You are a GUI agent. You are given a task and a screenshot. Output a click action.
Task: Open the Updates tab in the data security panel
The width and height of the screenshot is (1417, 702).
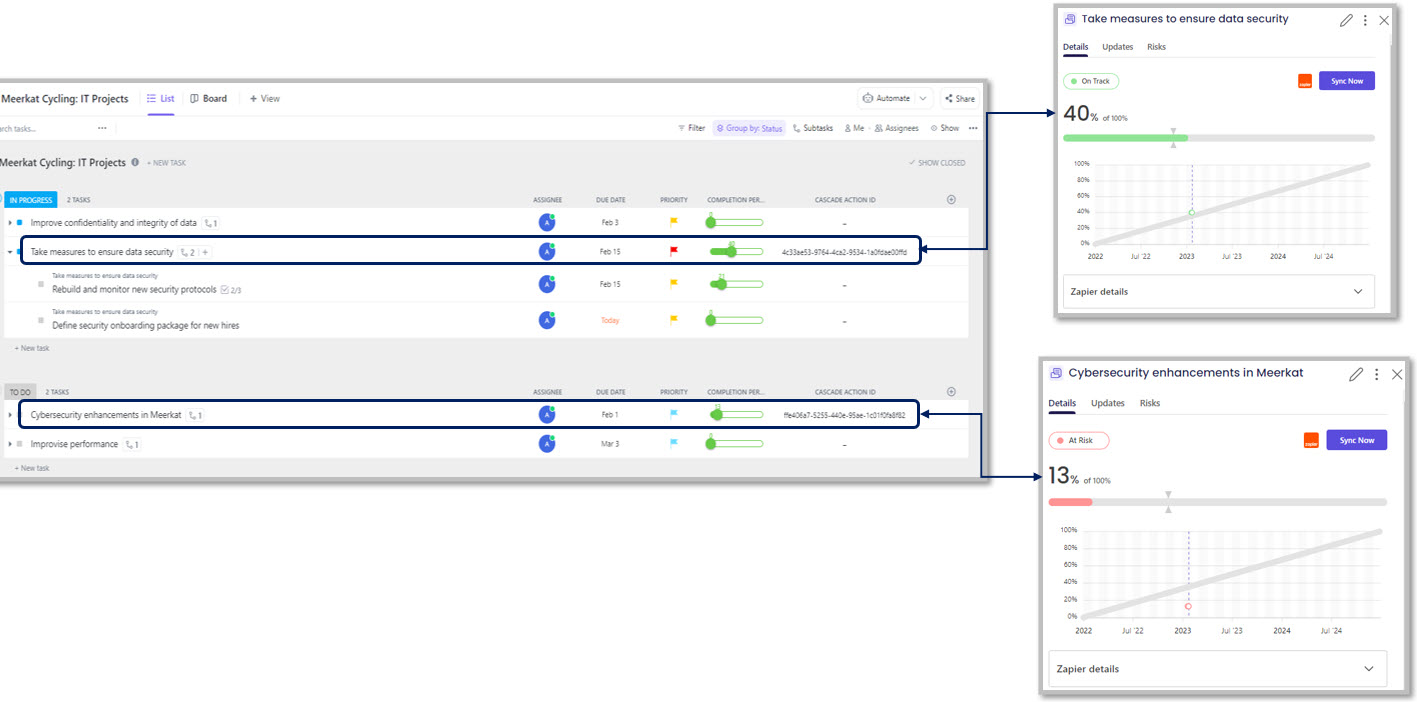(x=1117, y=47)
